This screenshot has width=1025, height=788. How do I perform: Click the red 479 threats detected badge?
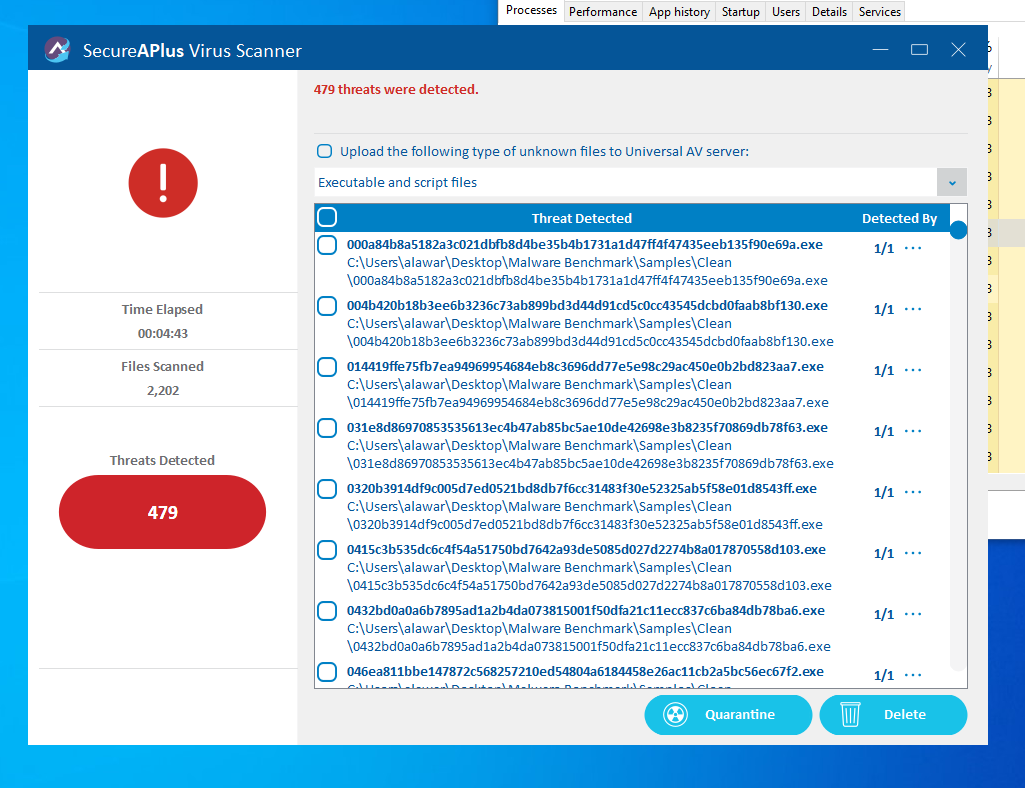tap(162, 512)
